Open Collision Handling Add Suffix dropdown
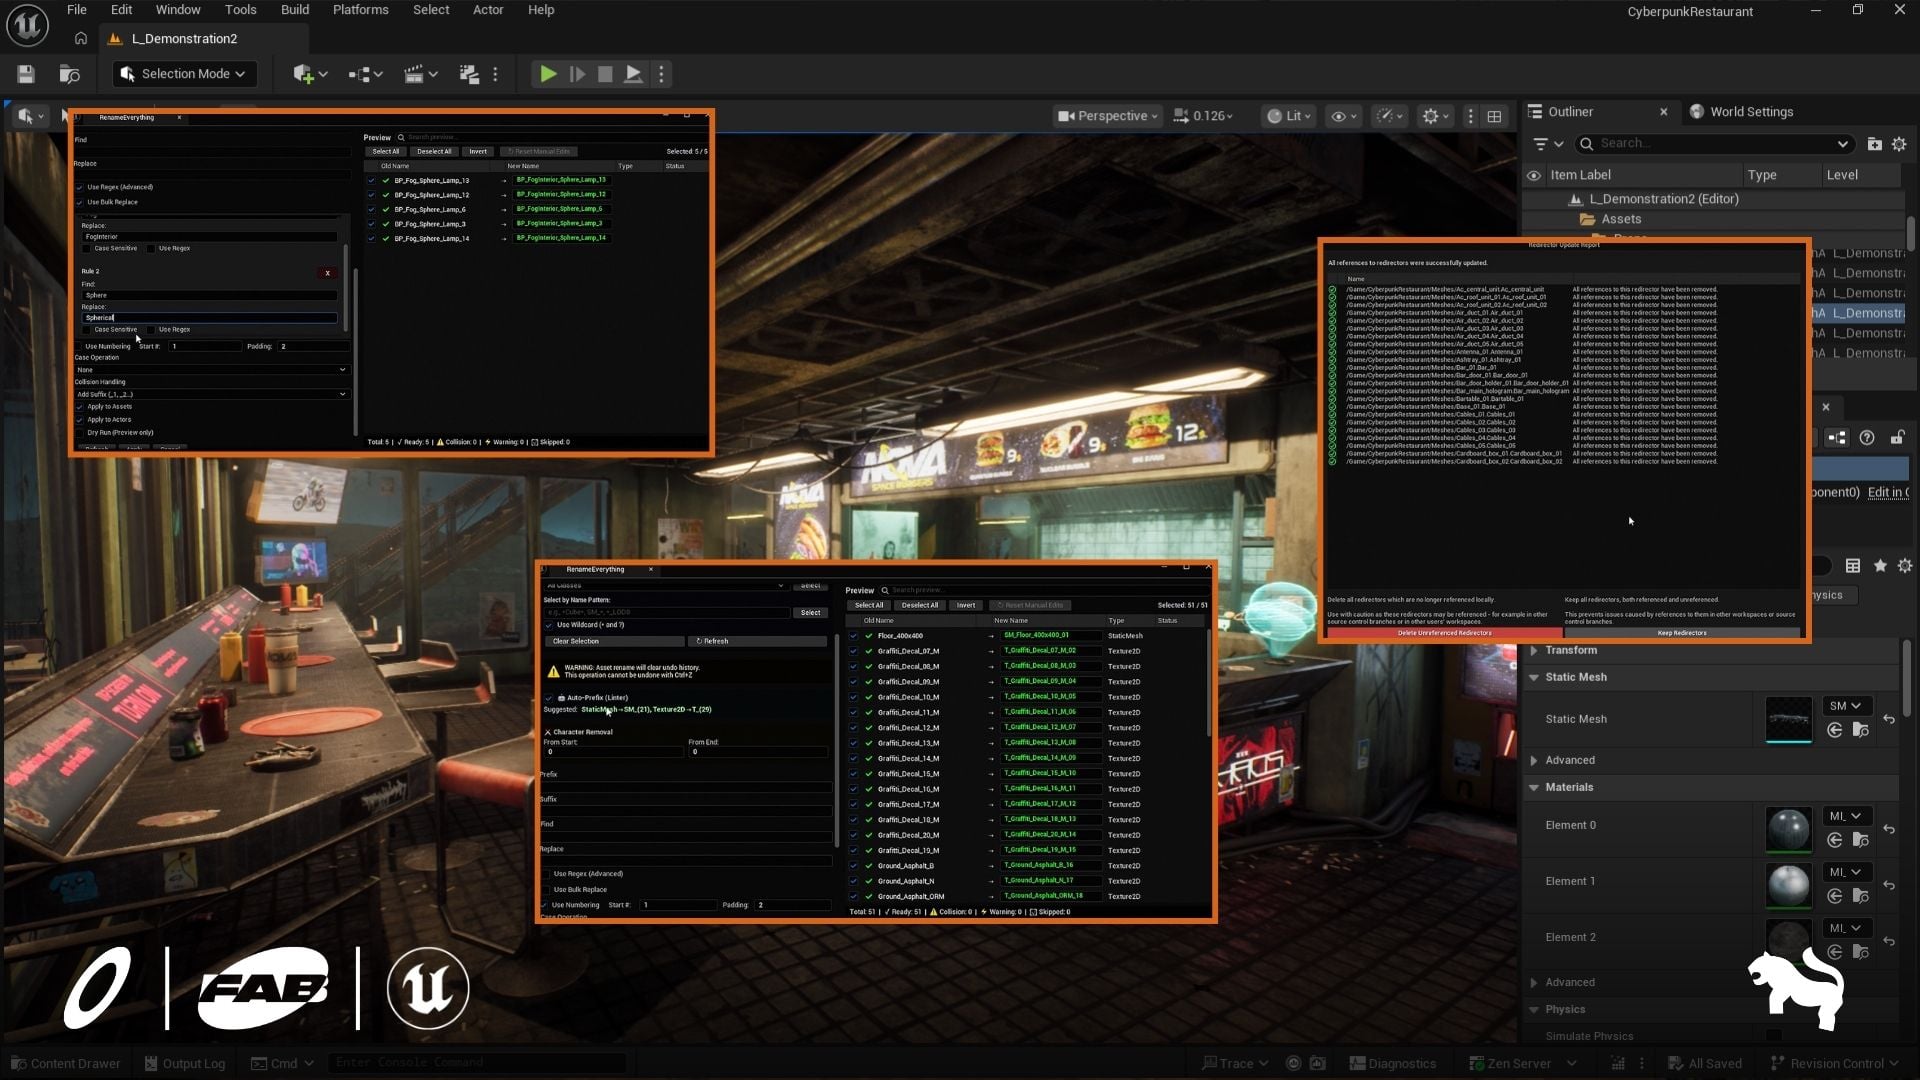The width and height of the screenshot is (1920, 1080). coord(212,394)
